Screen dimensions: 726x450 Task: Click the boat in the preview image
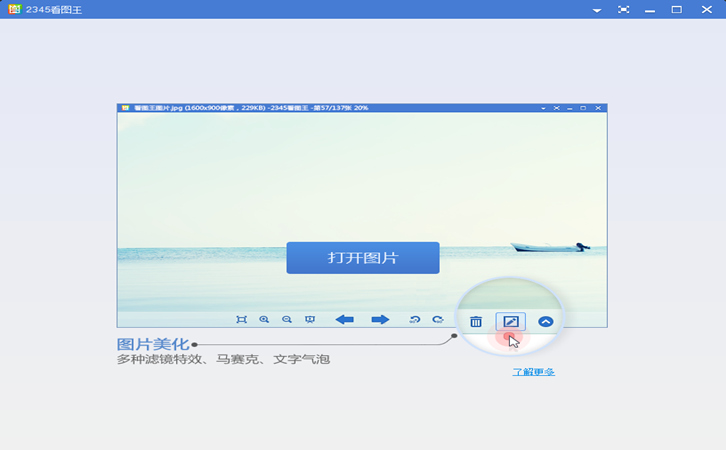click(x=548, y=246)
